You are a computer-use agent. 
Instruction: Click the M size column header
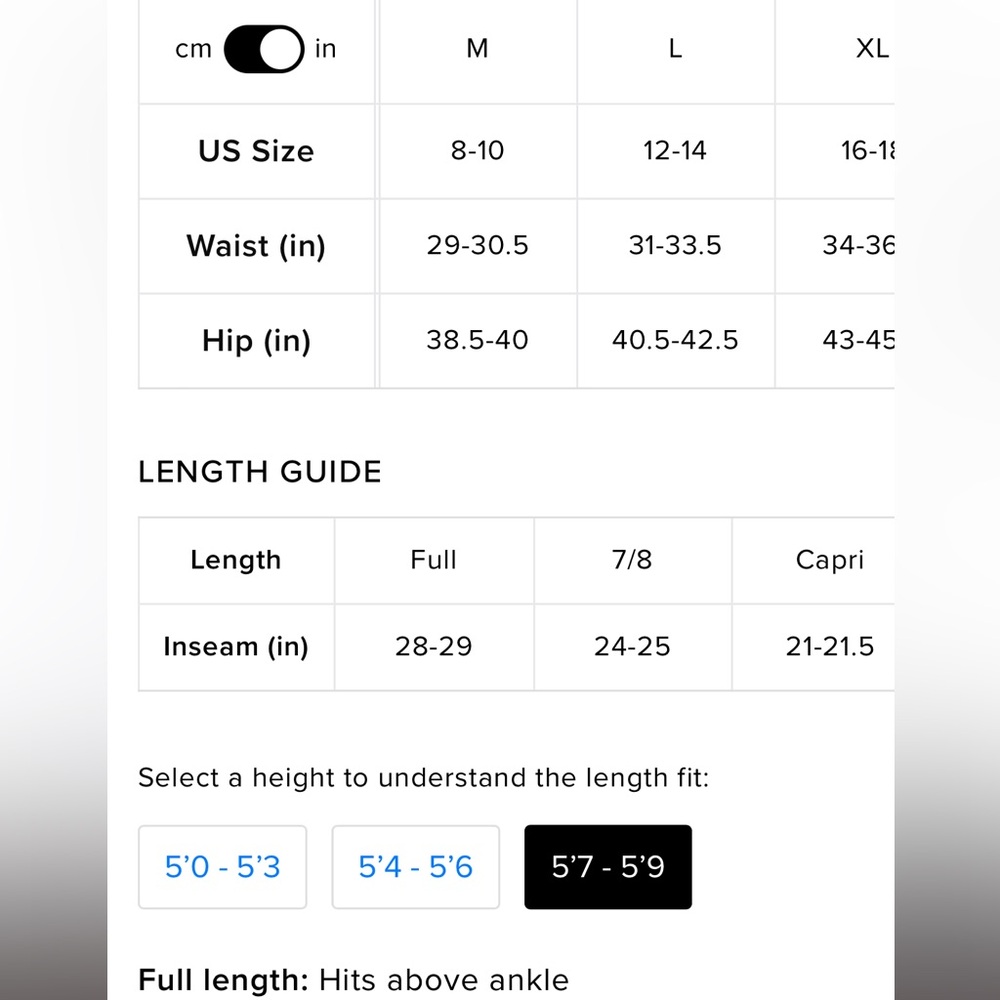pos(478,49)
